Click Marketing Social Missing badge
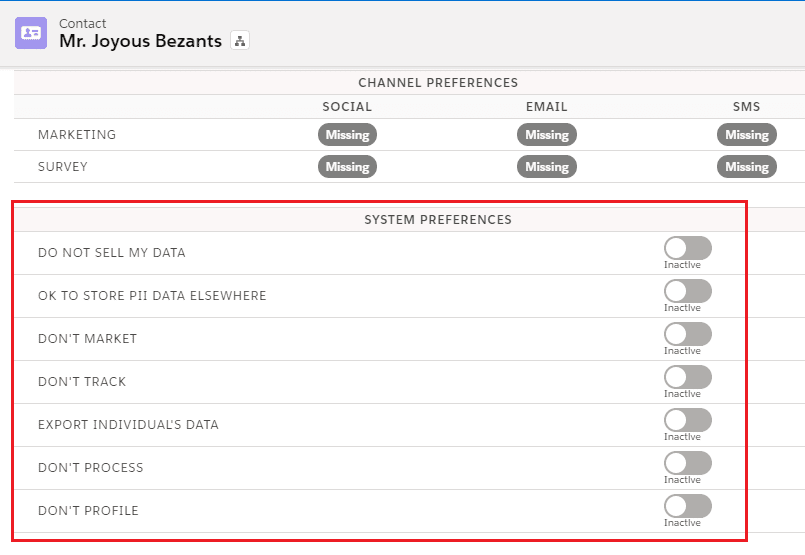 click(x=347, y=135)
